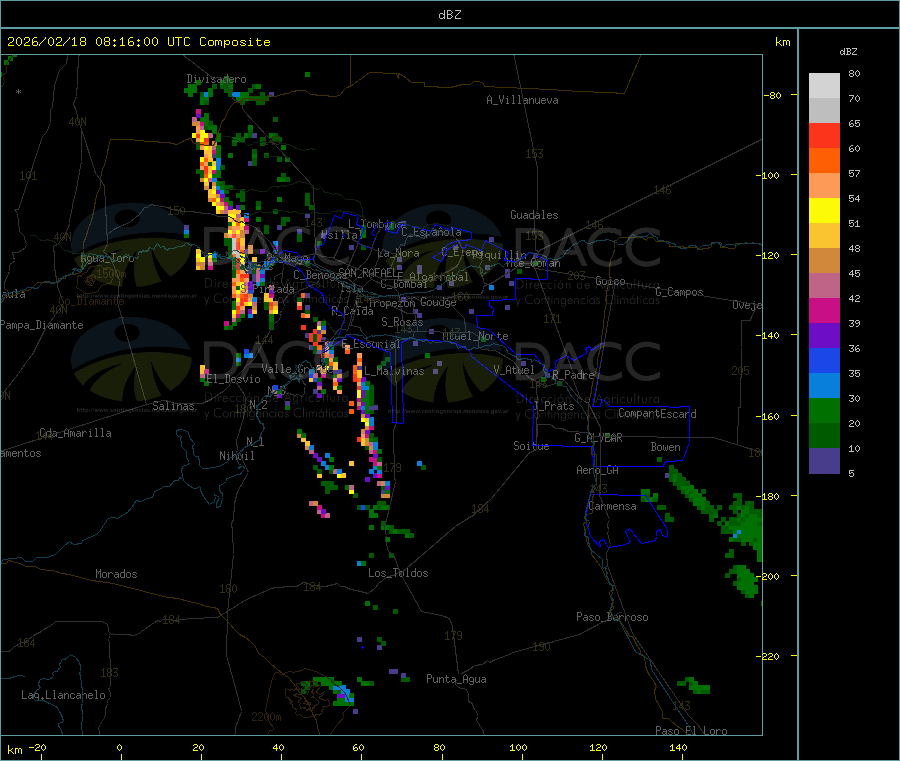Click the 80 dBZ light gray legend swatch
Image resolution: width=900 pixels, height=761 pixels.
click(824, 86)
